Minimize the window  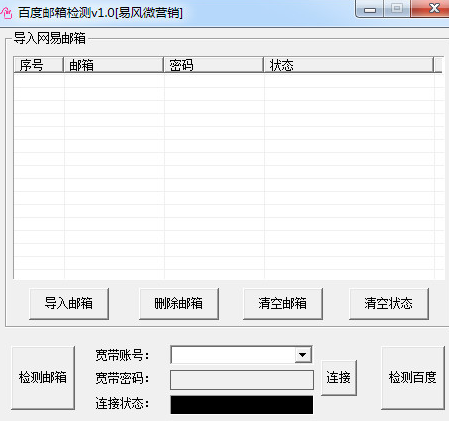(370, 9)
